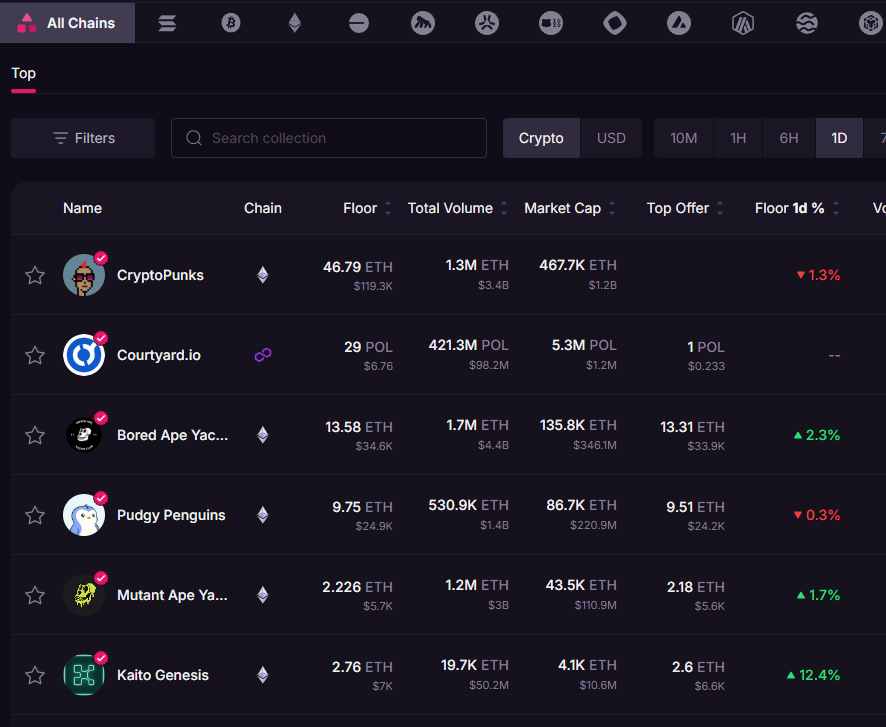Click the 46.79 ETH floor value
The width and height of the screenshot is (886, 727).
(358, 267)
